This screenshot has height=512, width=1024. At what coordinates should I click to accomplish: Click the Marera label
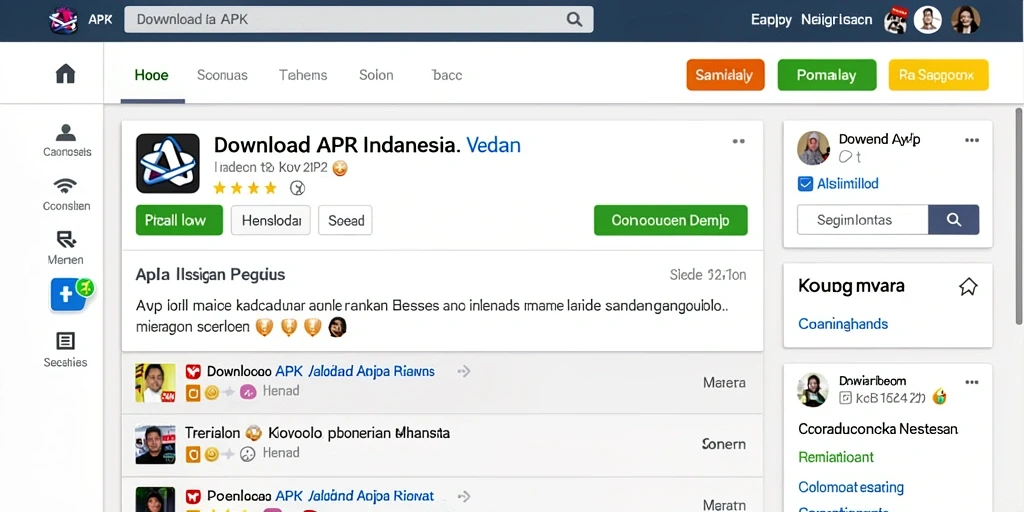(x=724, y=383)
